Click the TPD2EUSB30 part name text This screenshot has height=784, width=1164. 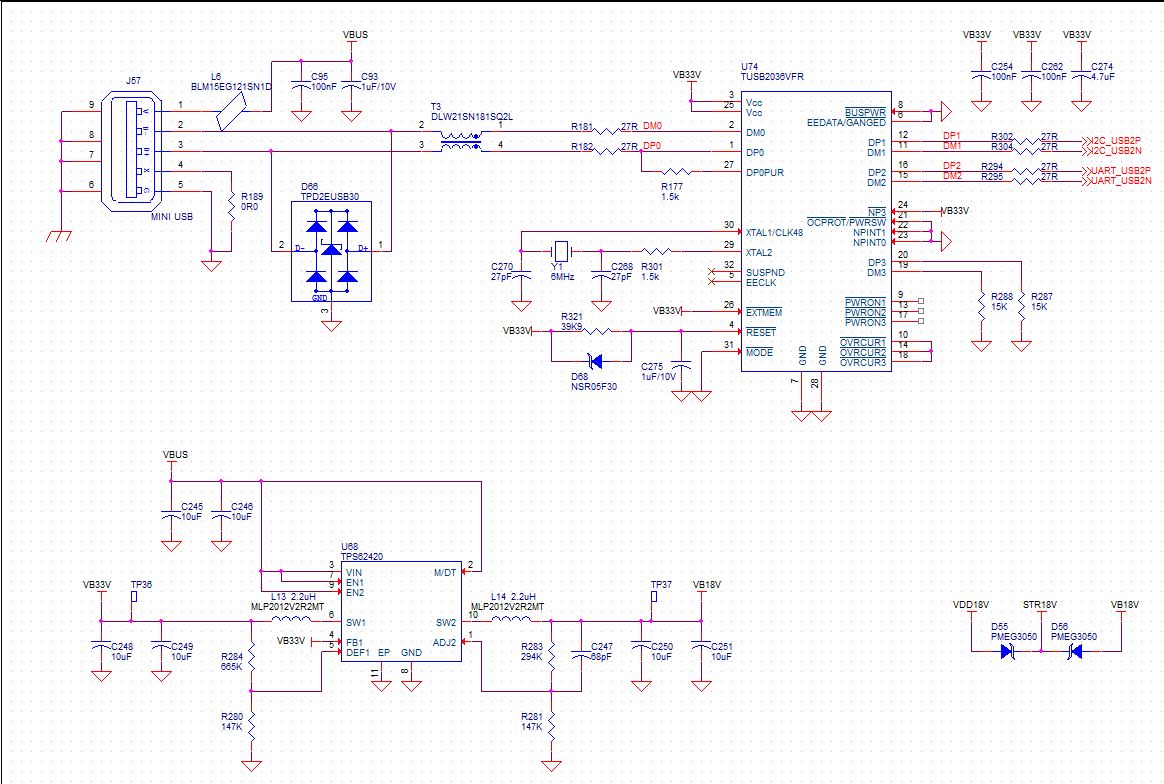tap(330, 197)
